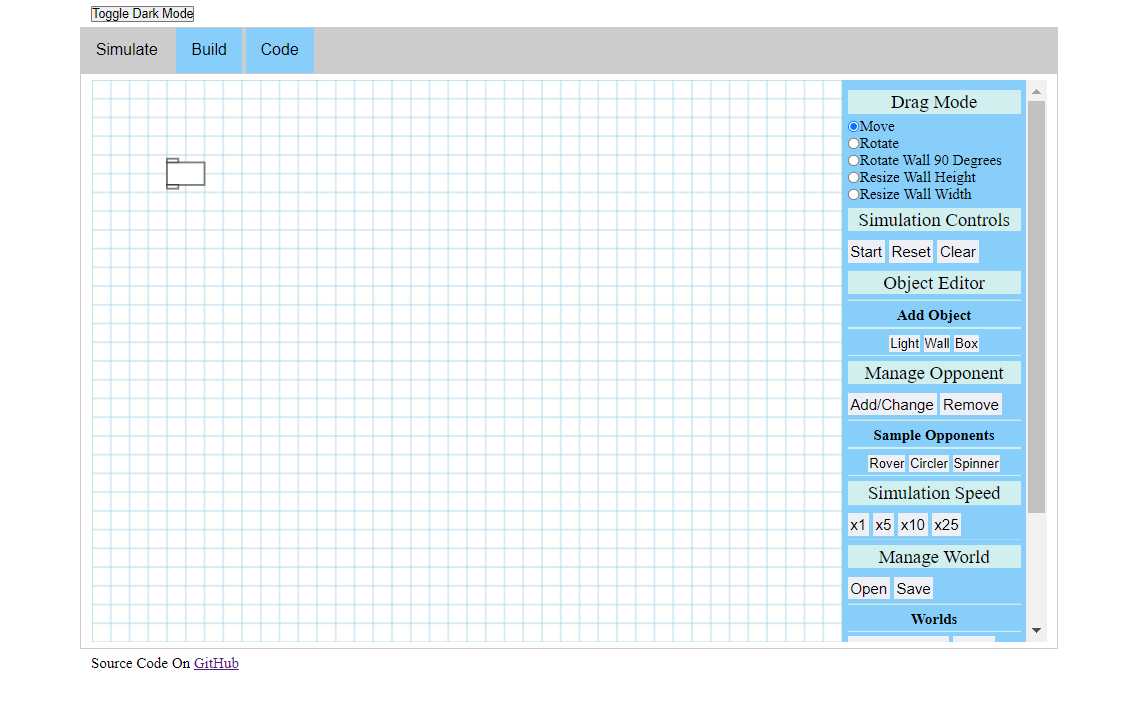Start the simulation
The height and width of the screenshot is (711, 1123).
pos(866,252)
